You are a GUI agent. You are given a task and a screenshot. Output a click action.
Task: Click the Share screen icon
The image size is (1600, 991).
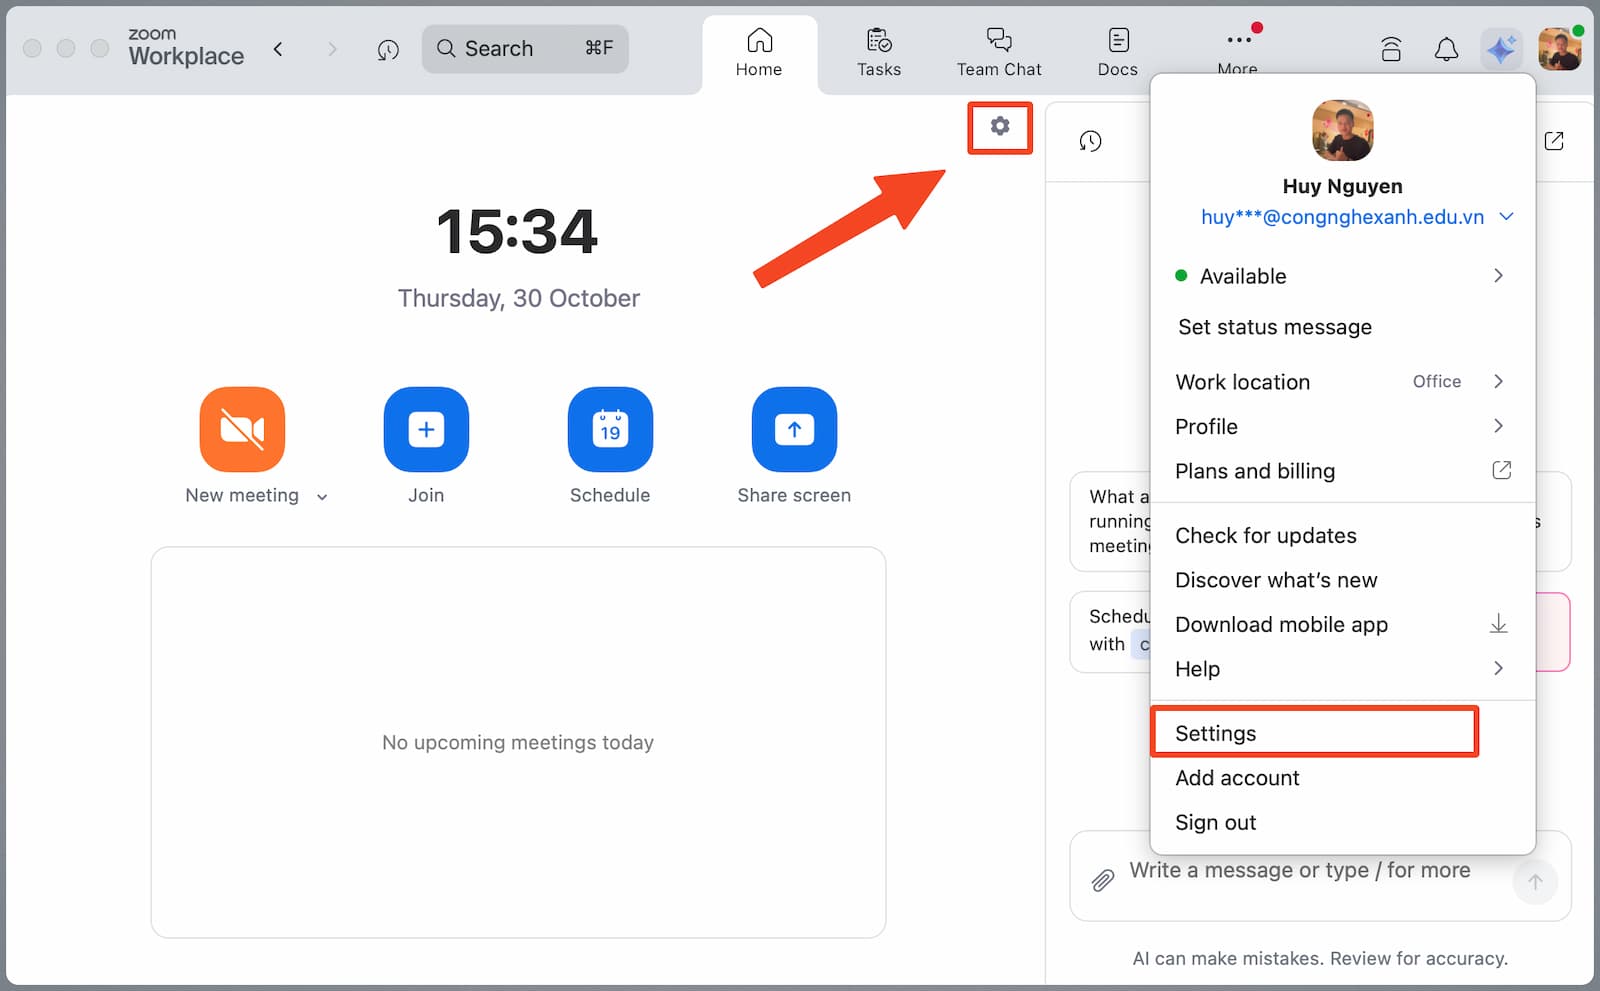point(794,429)
